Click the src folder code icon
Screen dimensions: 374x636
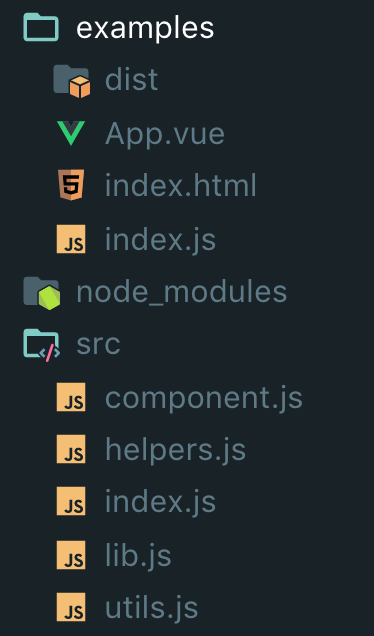pyautogui.click(x=41, y=345)
